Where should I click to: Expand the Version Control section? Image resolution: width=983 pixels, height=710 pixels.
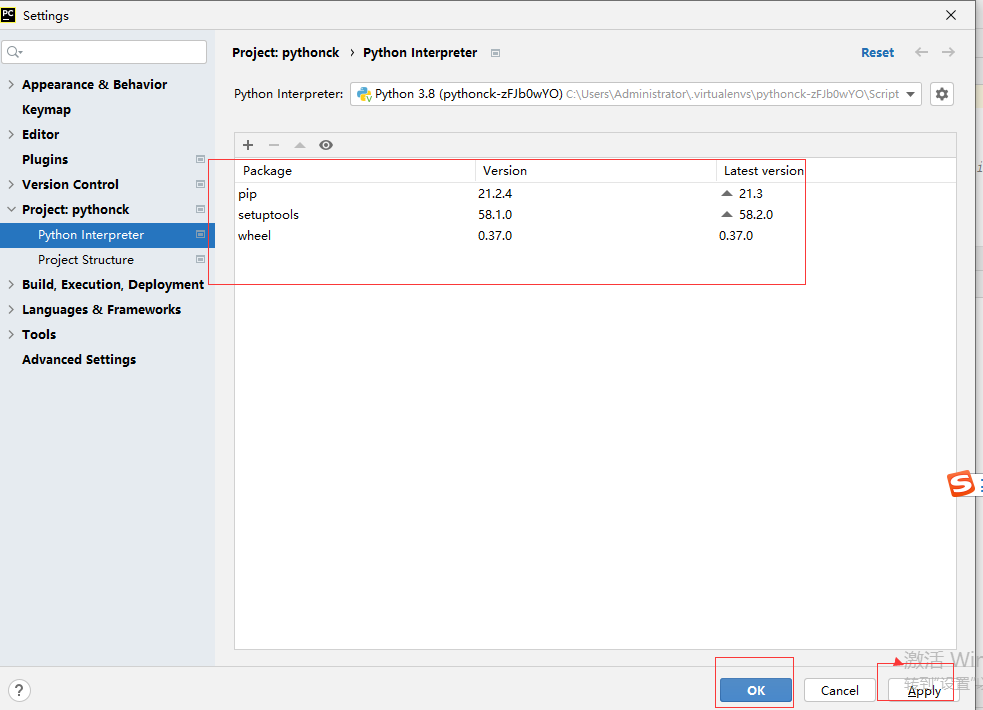(11, 184)
